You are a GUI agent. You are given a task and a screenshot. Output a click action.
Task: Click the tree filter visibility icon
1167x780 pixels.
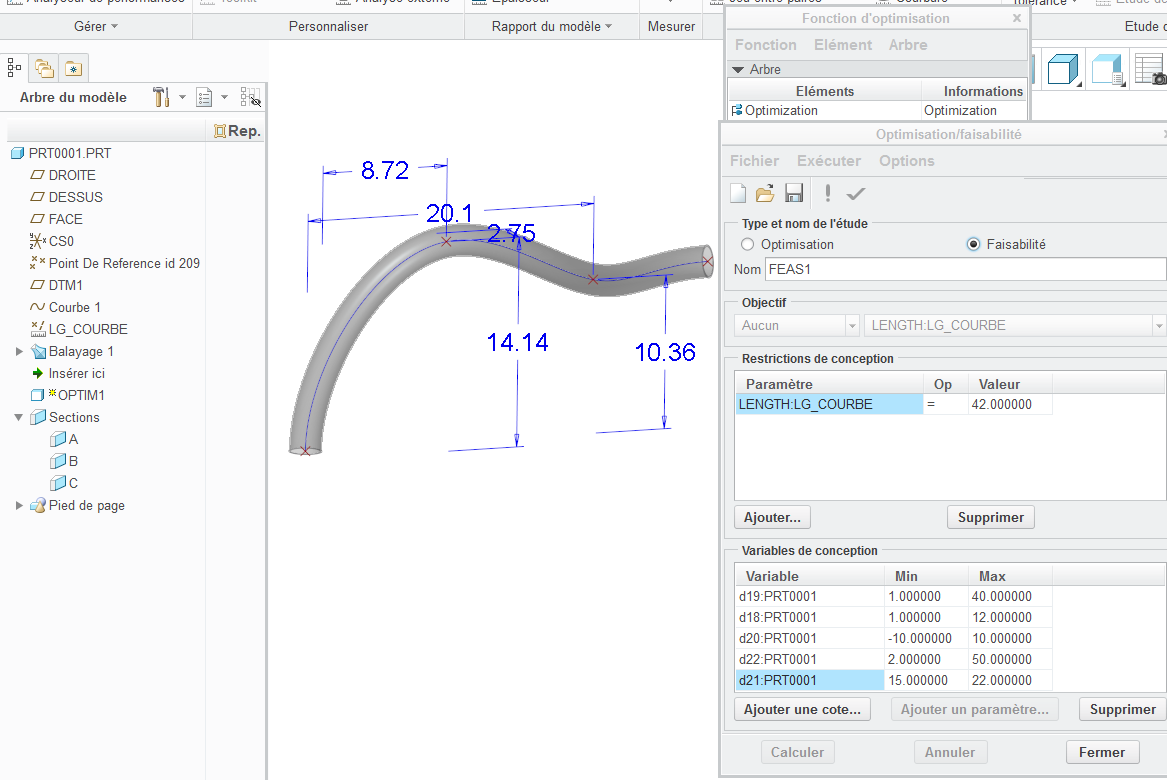(250, 97)
